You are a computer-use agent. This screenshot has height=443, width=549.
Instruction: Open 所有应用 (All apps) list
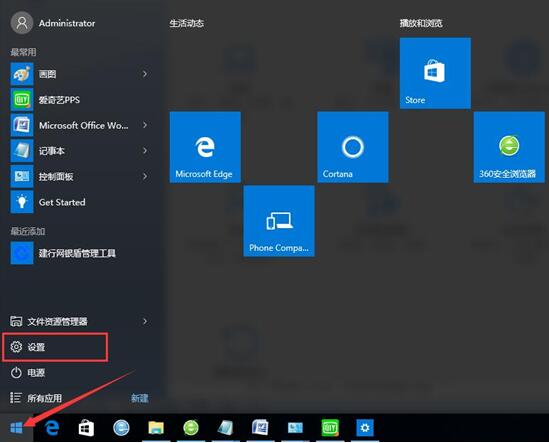(x=36, y=398)
